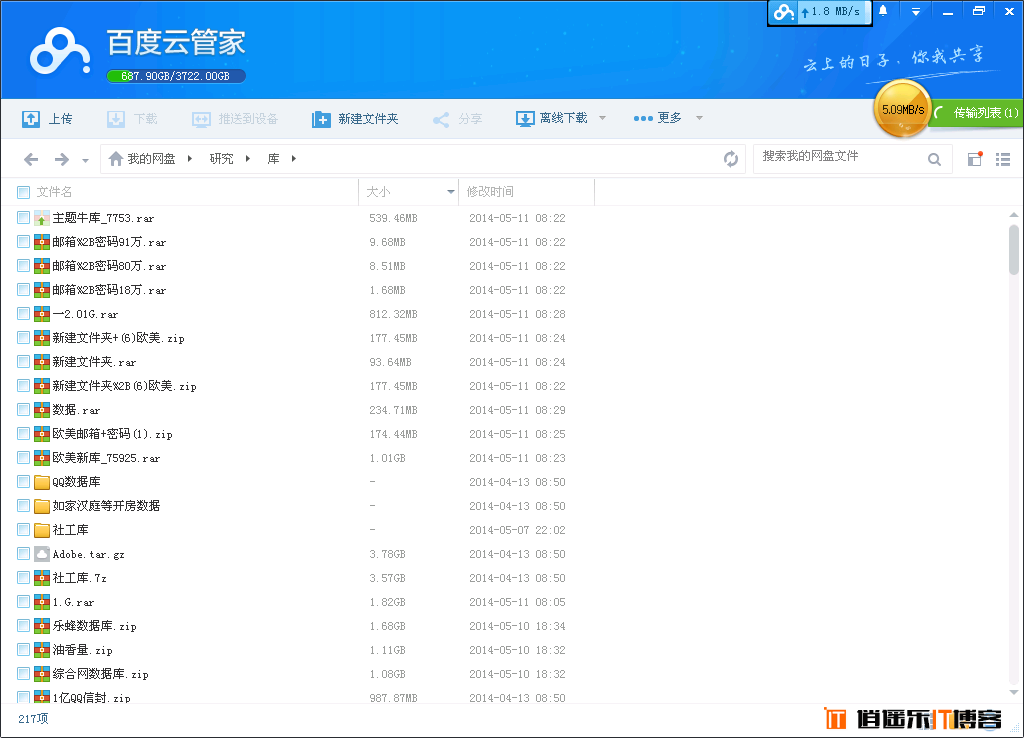This screenshot has height=738, width=1024.
Task: Check the box for QQ数据库 folder
Action: point(24,482)
